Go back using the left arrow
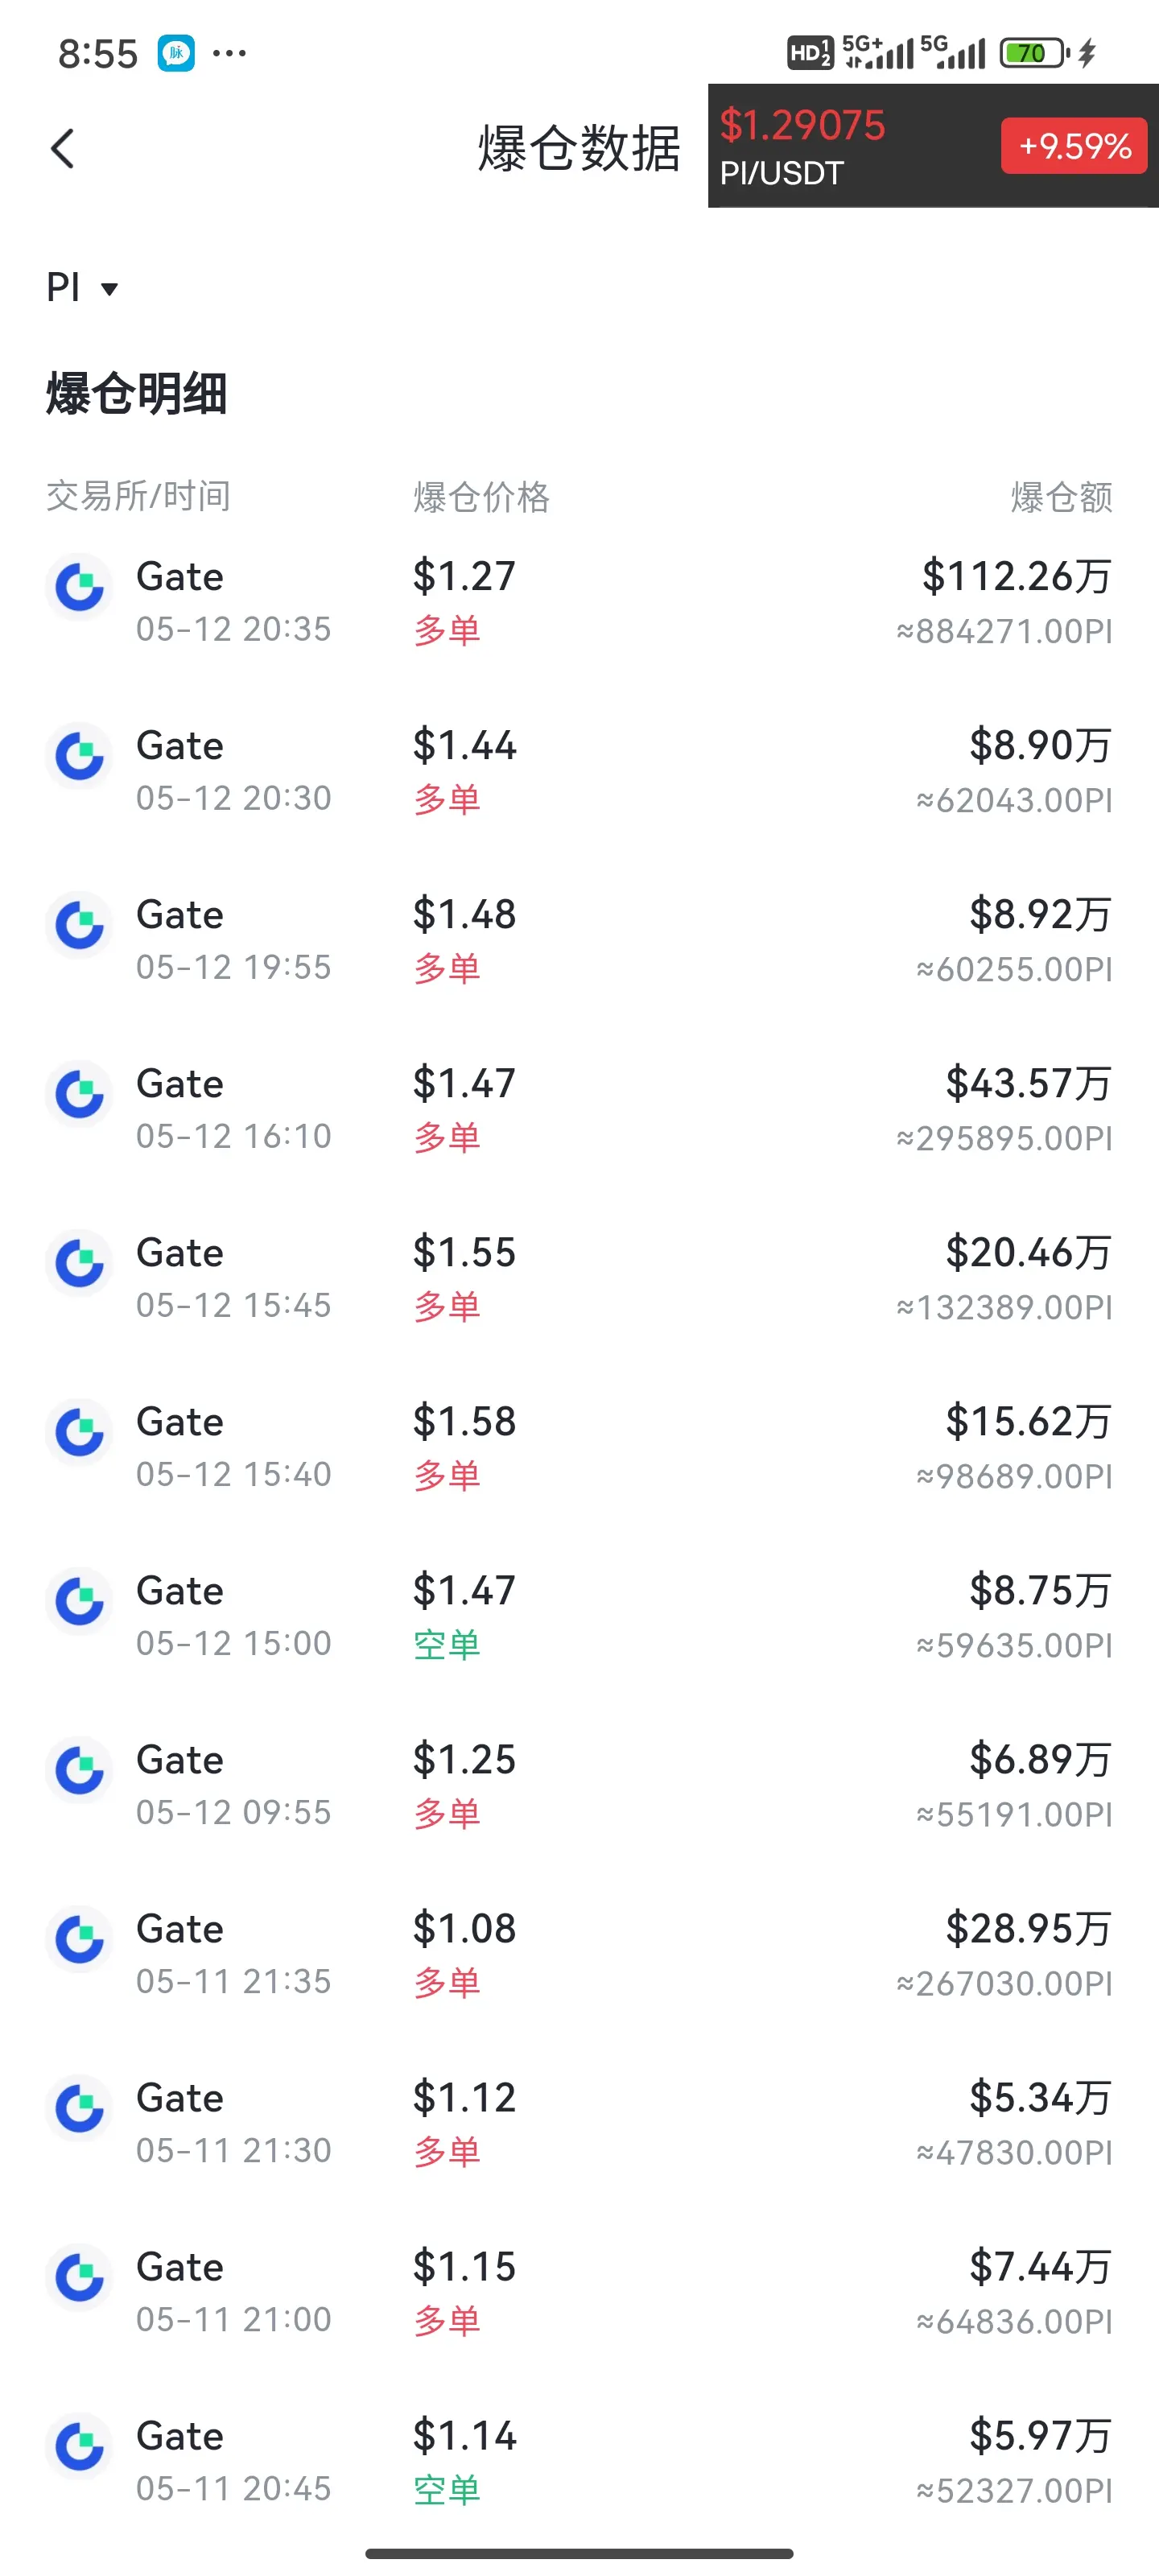 tap(63, 149)
